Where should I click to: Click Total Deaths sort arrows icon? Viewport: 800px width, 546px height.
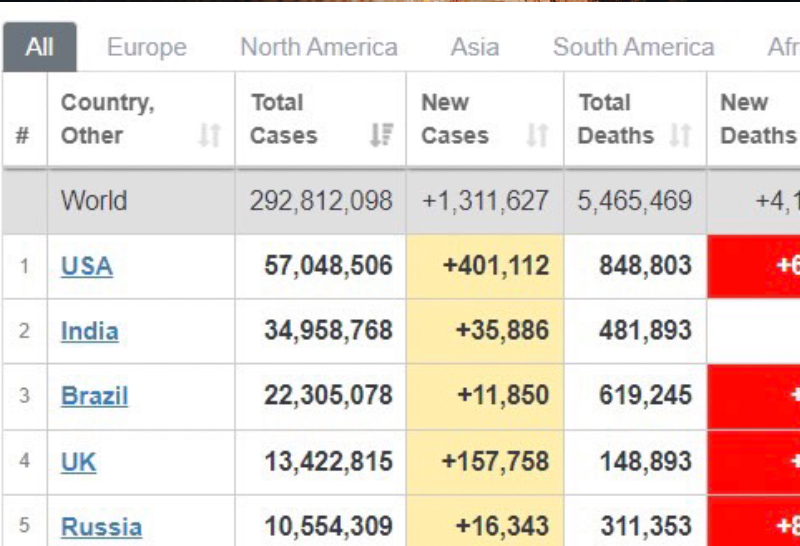click(681, 135)
